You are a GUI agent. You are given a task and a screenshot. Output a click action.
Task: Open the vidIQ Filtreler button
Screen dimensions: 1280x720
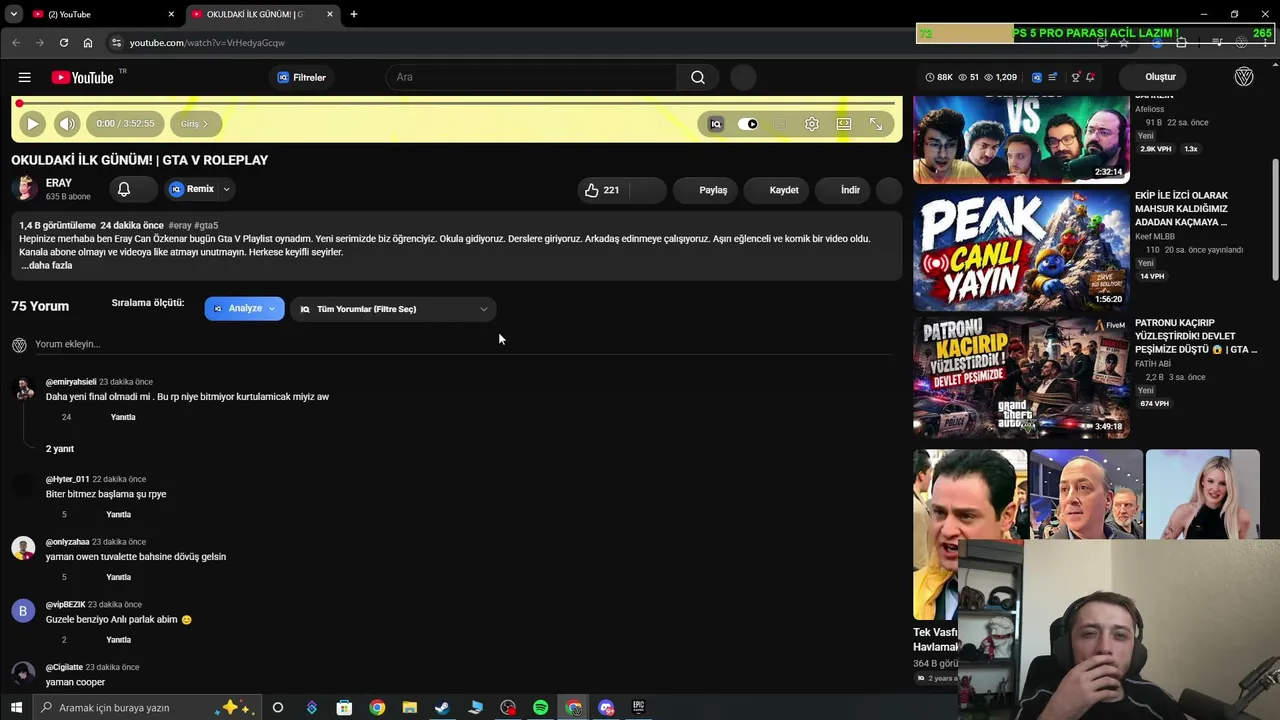(x=302, y=77)
